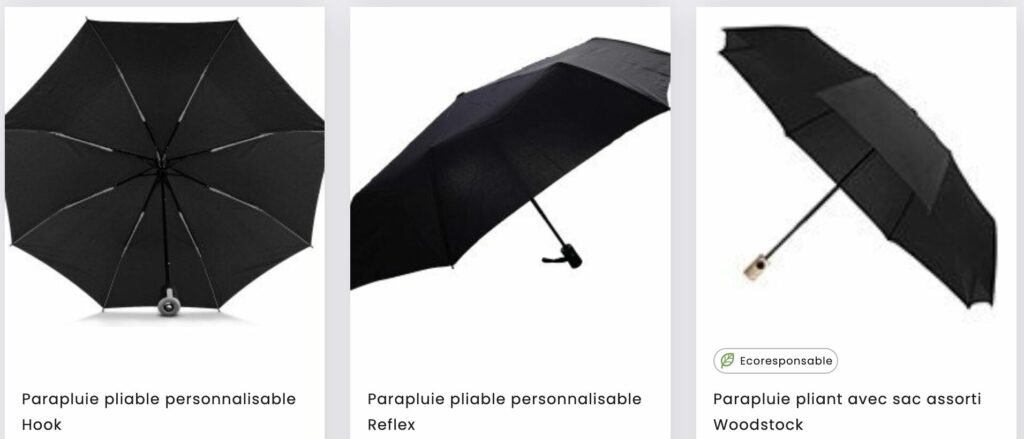1024x439 pixels.
Task: Click the word 'Woodstock' in the third title
Action: tap(758, 425)
